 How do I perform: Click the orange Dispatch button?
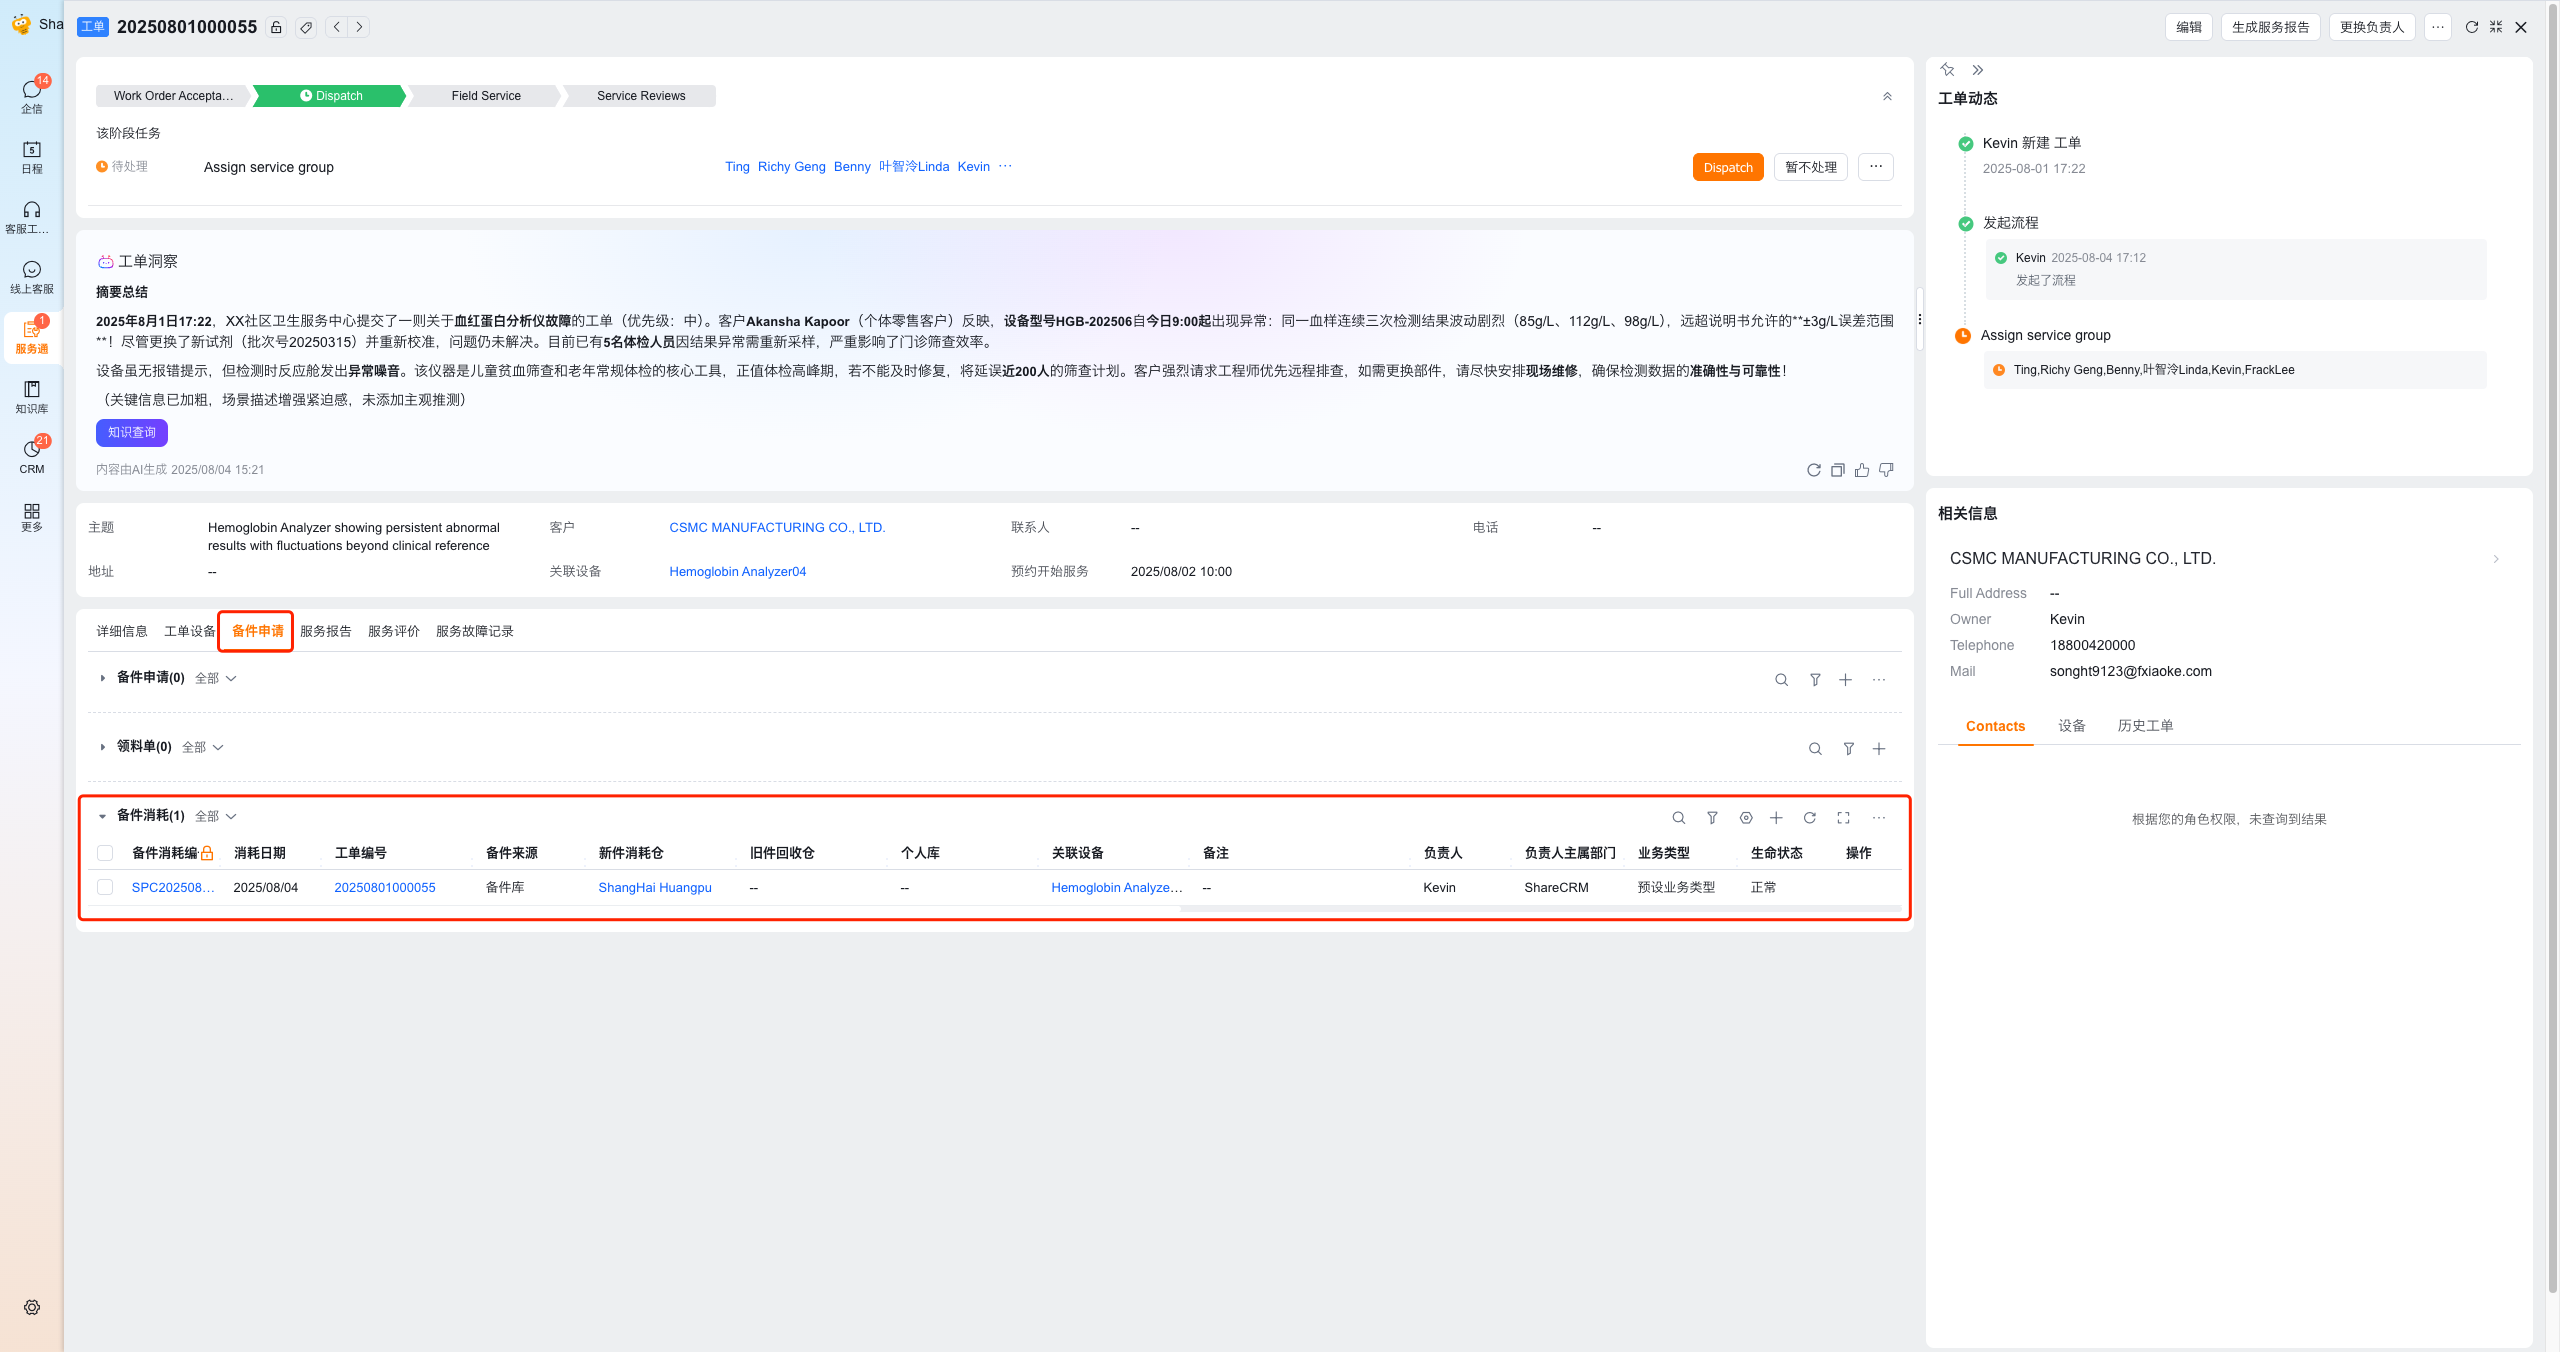pyautogui.click(x=1727, y=167)
